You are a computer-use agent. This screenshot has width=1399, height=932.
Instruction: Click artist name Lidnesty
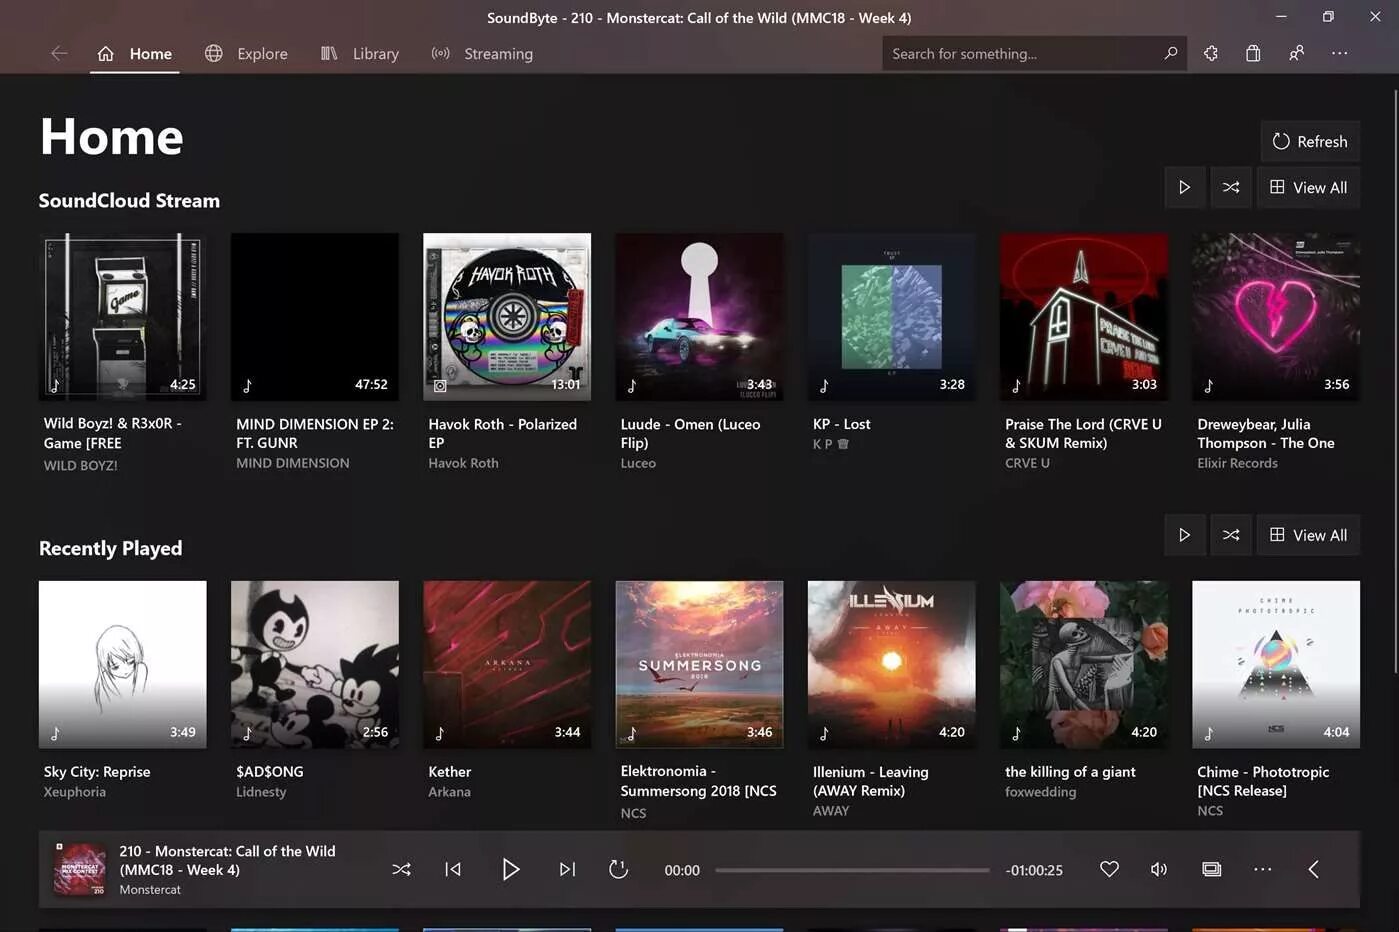(261, 791)
